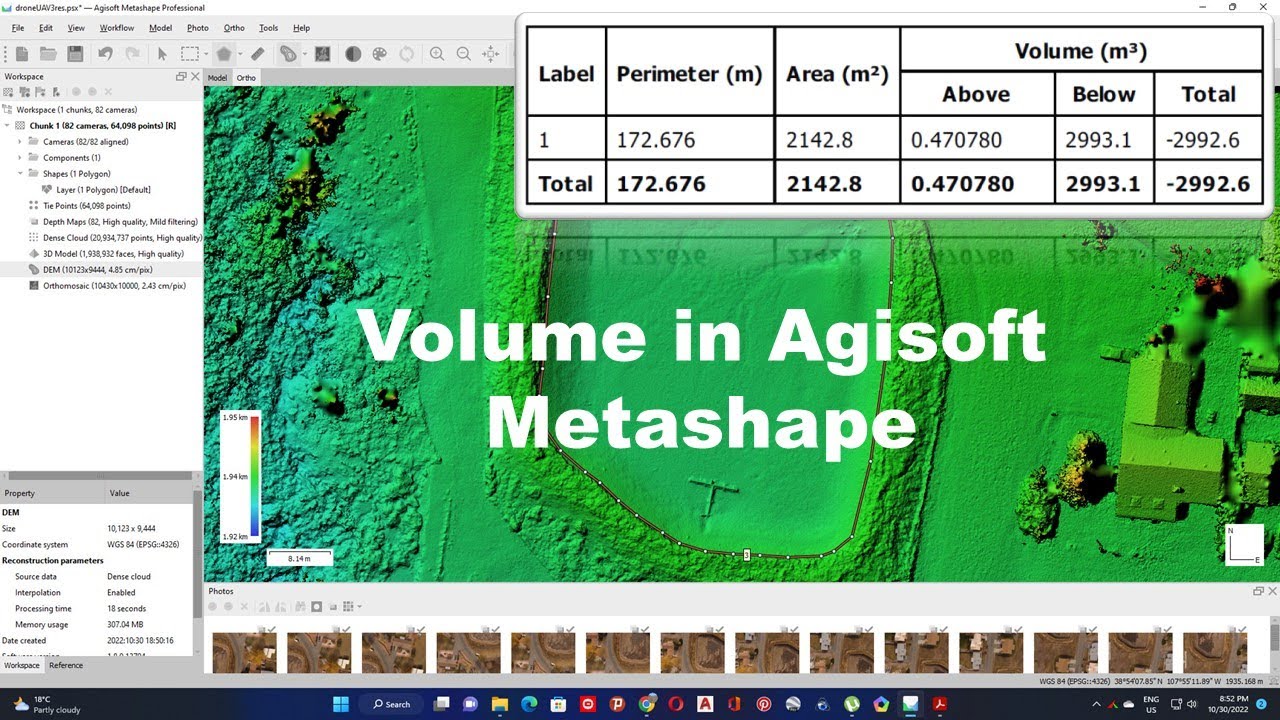This screenshot has width=1280, height=720.
Task: Click the Show DEM toolbar icon
Action: click(x=288, y=54)
